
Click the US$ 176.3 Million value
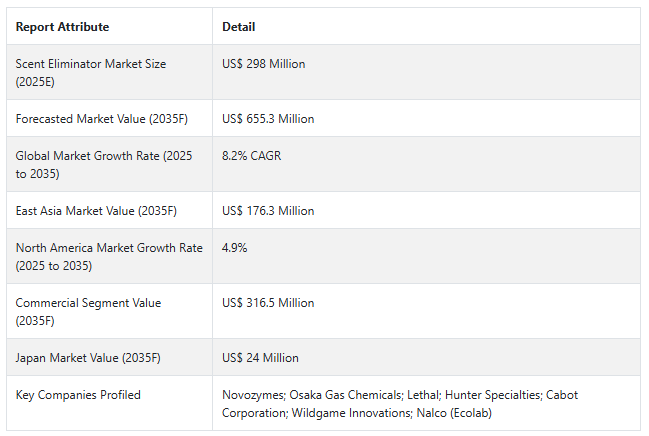(268, 211)
